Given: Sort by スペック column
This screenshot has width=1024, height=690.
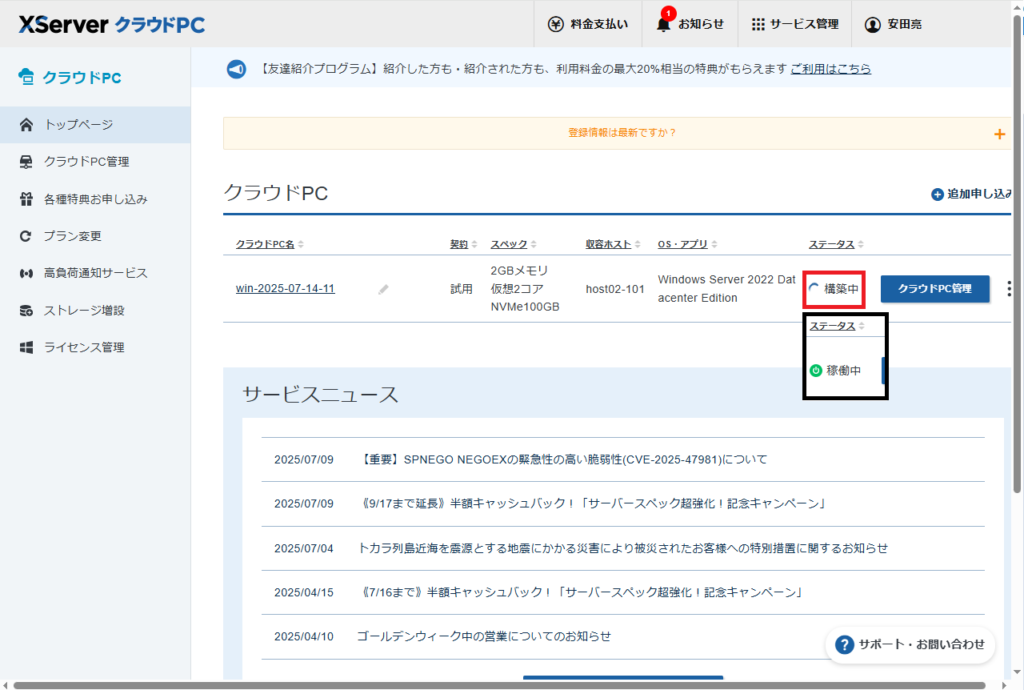Looking at the screenshot, I should click(x=513, y=244).
